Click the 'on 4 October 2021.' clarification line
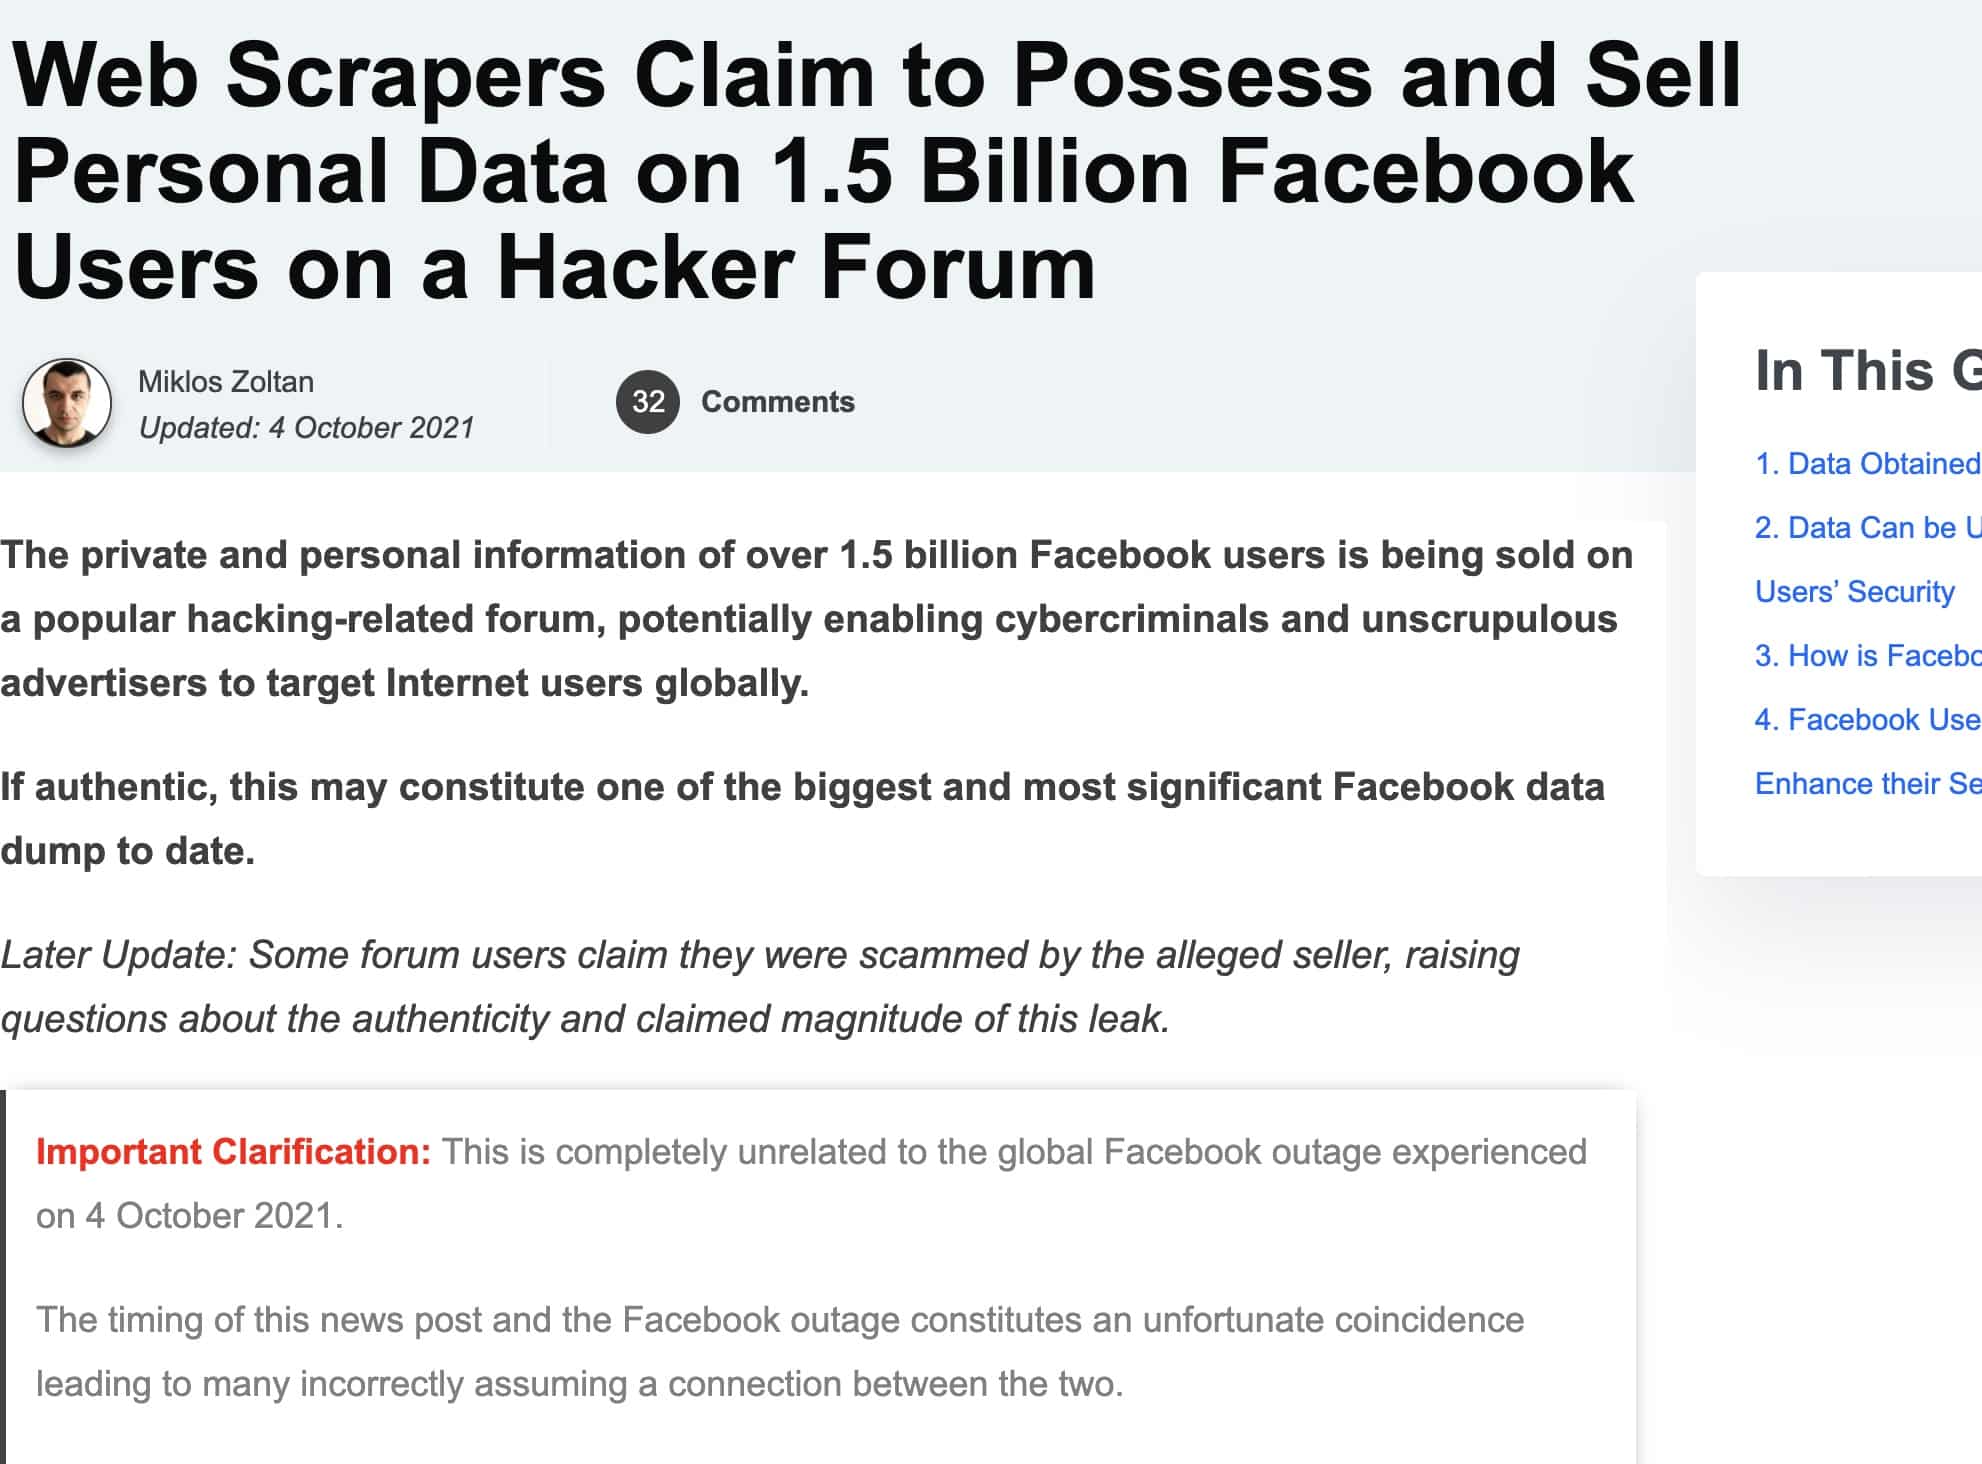Image resolution: width=1982 pixels, height=1464 pixels. 190,1216
